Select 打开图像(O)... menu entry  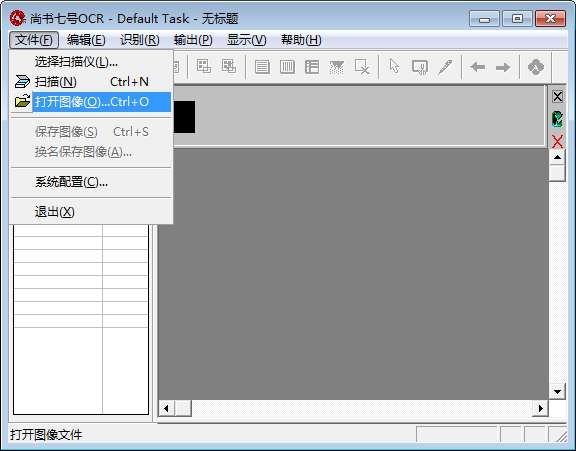click(x=91, y=102)
